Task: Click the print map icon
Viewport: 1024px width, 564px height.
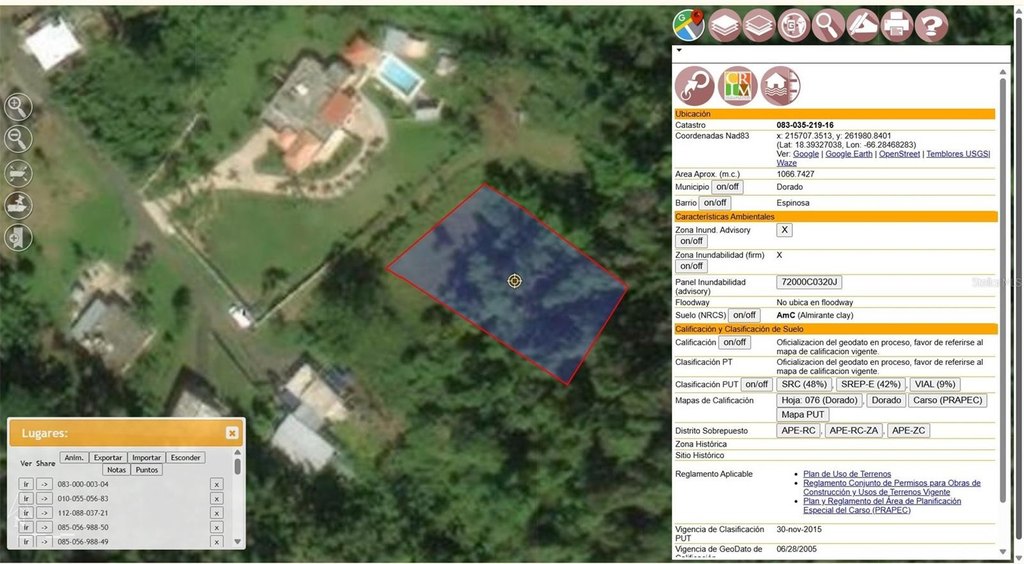Action: [x=896, y=24]
